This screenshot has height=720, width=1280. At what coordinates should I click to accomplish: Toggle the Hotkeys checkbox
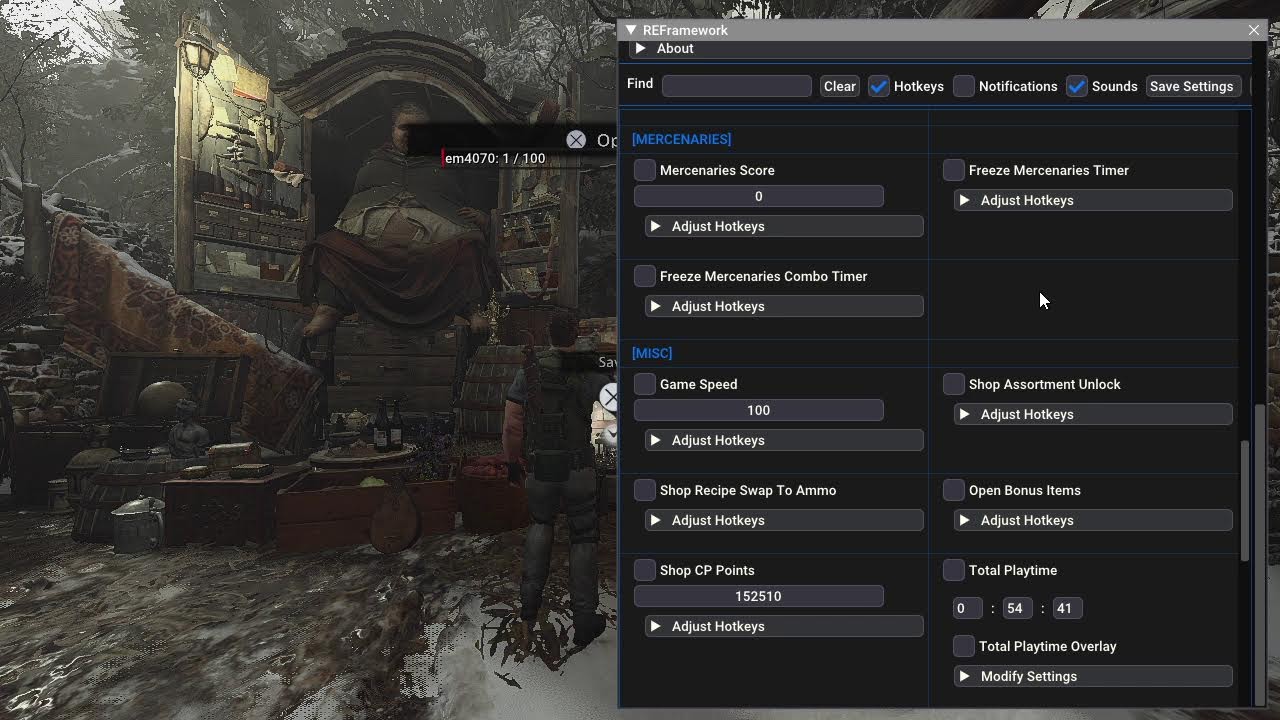pos(878,86)
